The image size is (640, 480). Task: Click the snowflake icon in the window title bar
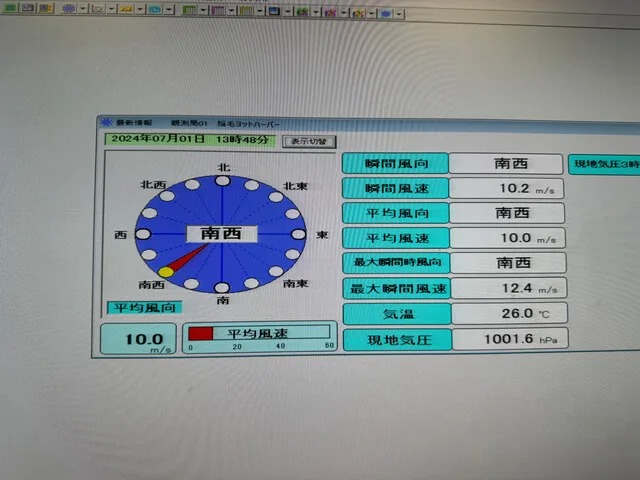pos(105,122)
